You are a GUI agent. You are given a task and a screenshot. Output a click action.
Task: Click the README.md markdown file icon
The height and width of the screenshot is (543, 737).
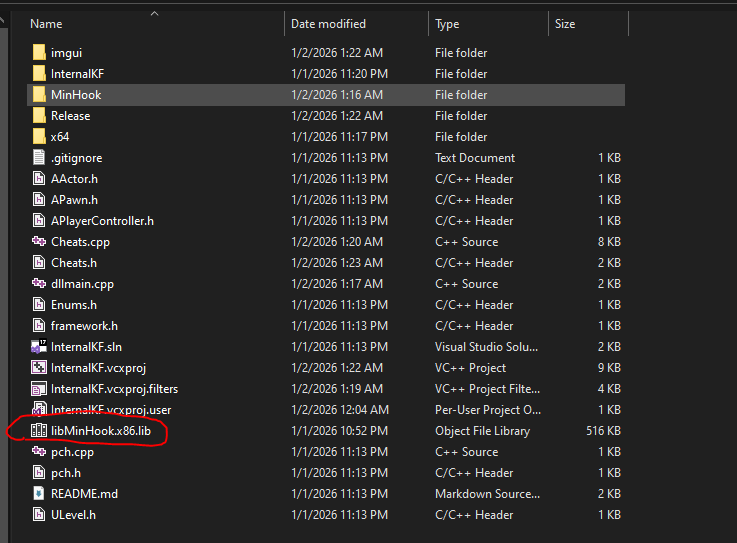coord(39,494)
